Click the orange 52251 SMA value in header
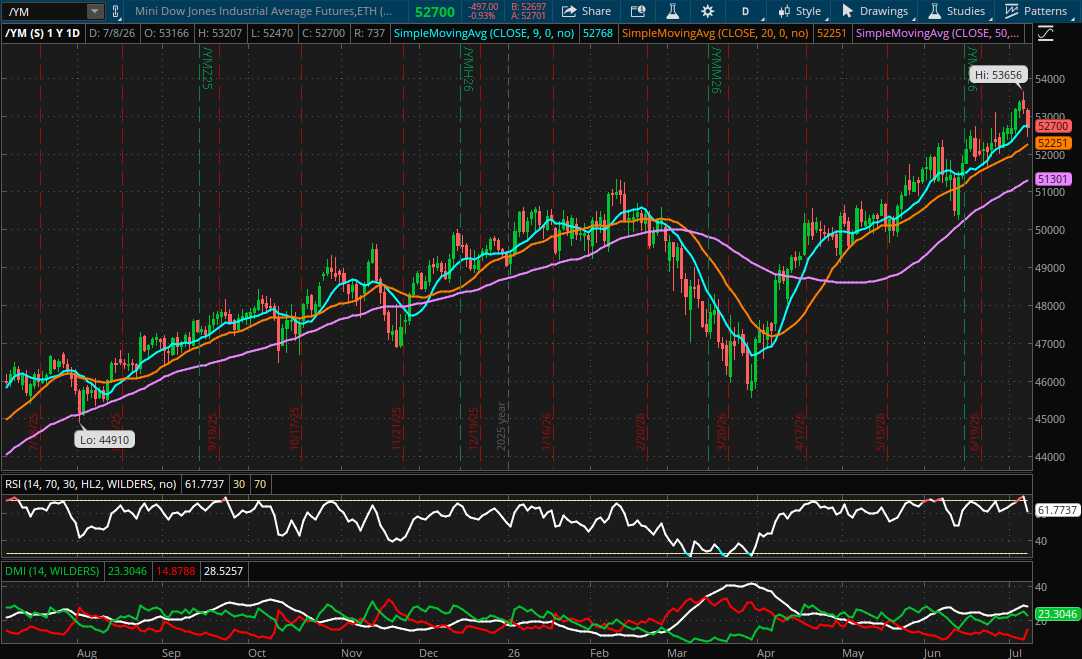This screenshot has width=1082, height=659. pos(832,32)
